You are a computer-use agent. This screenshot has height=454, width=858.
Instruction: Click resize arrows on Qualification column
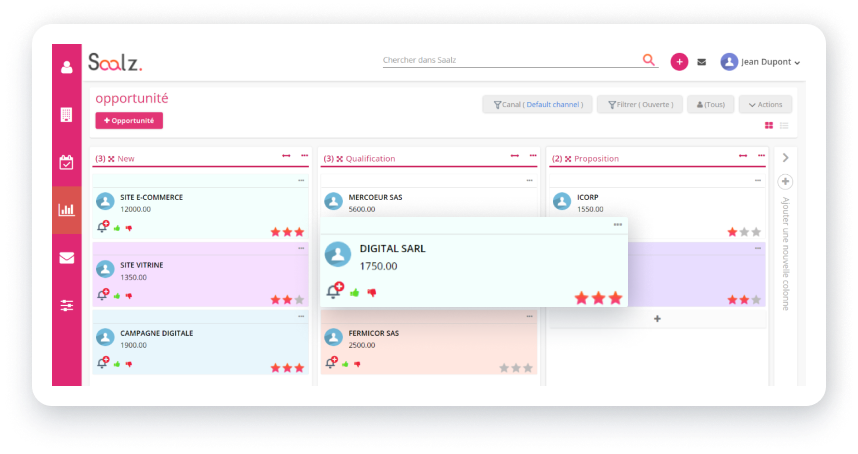pyautogui.click(x=515, y=156)
